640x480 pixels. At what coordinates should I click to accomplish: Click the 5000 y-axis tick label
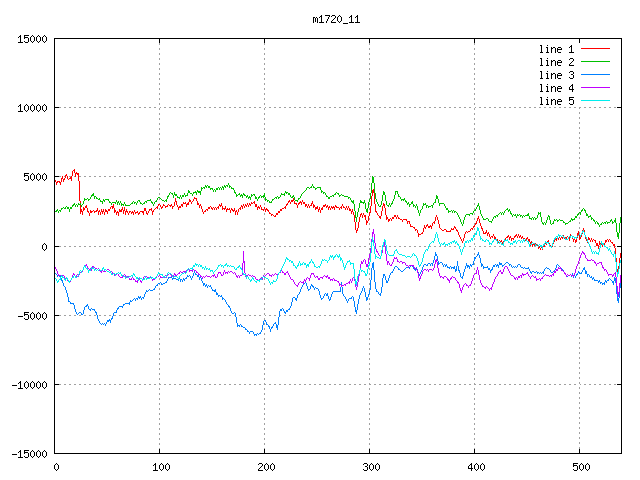(34, 177)
